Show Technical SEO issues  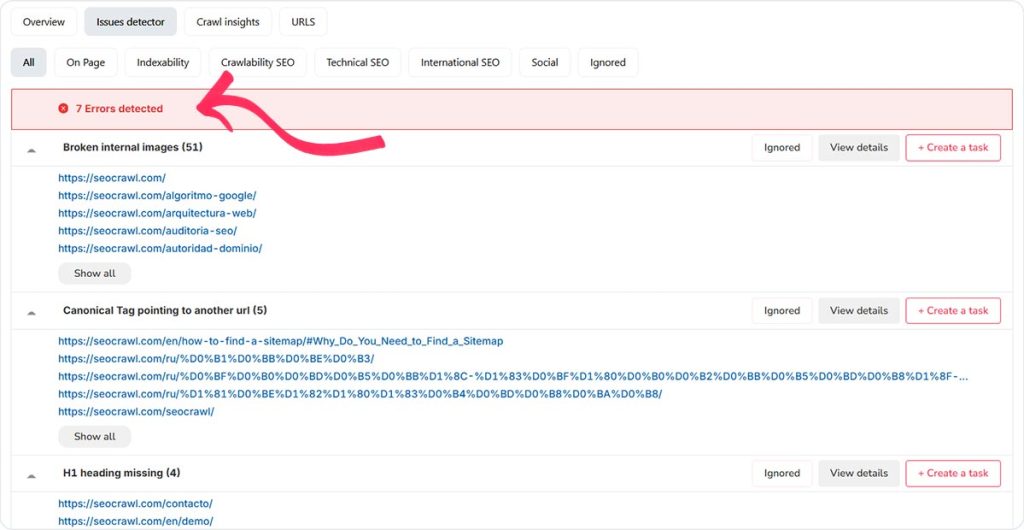[x=358, y=62]
